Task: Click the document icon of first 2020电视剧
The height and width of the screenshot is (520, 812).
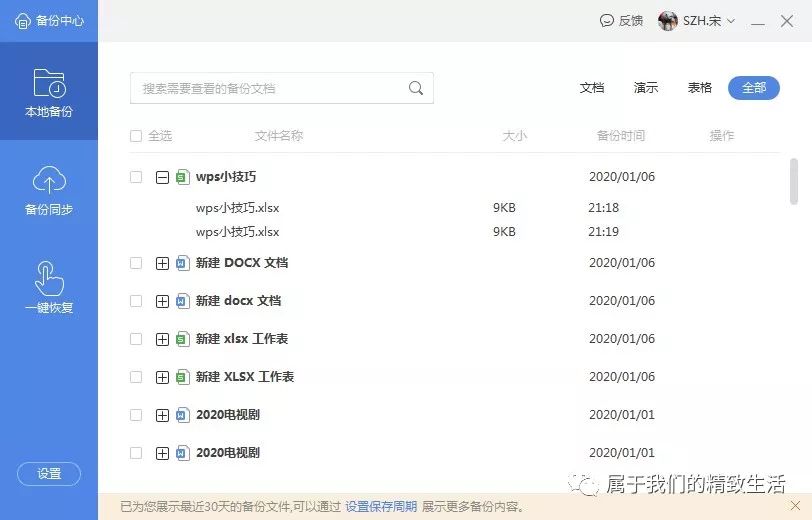Action: point(182,415)
